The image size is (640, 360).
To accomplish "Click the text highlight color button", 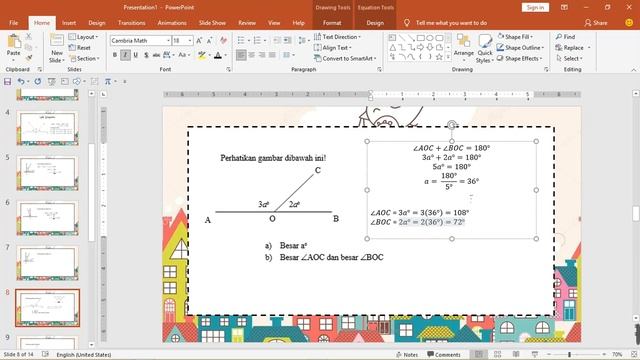I will tap(202, 55).
